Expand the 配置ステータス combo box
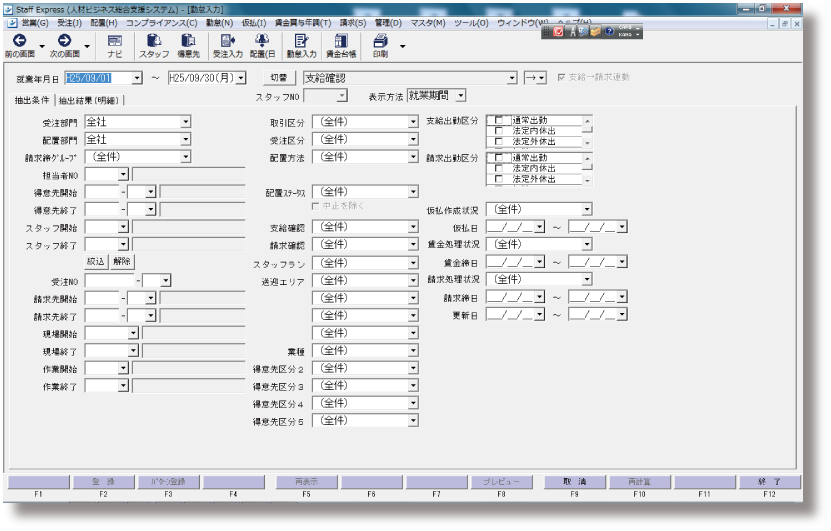The width and height of the screenshot is (831, 531). [413, 192]
